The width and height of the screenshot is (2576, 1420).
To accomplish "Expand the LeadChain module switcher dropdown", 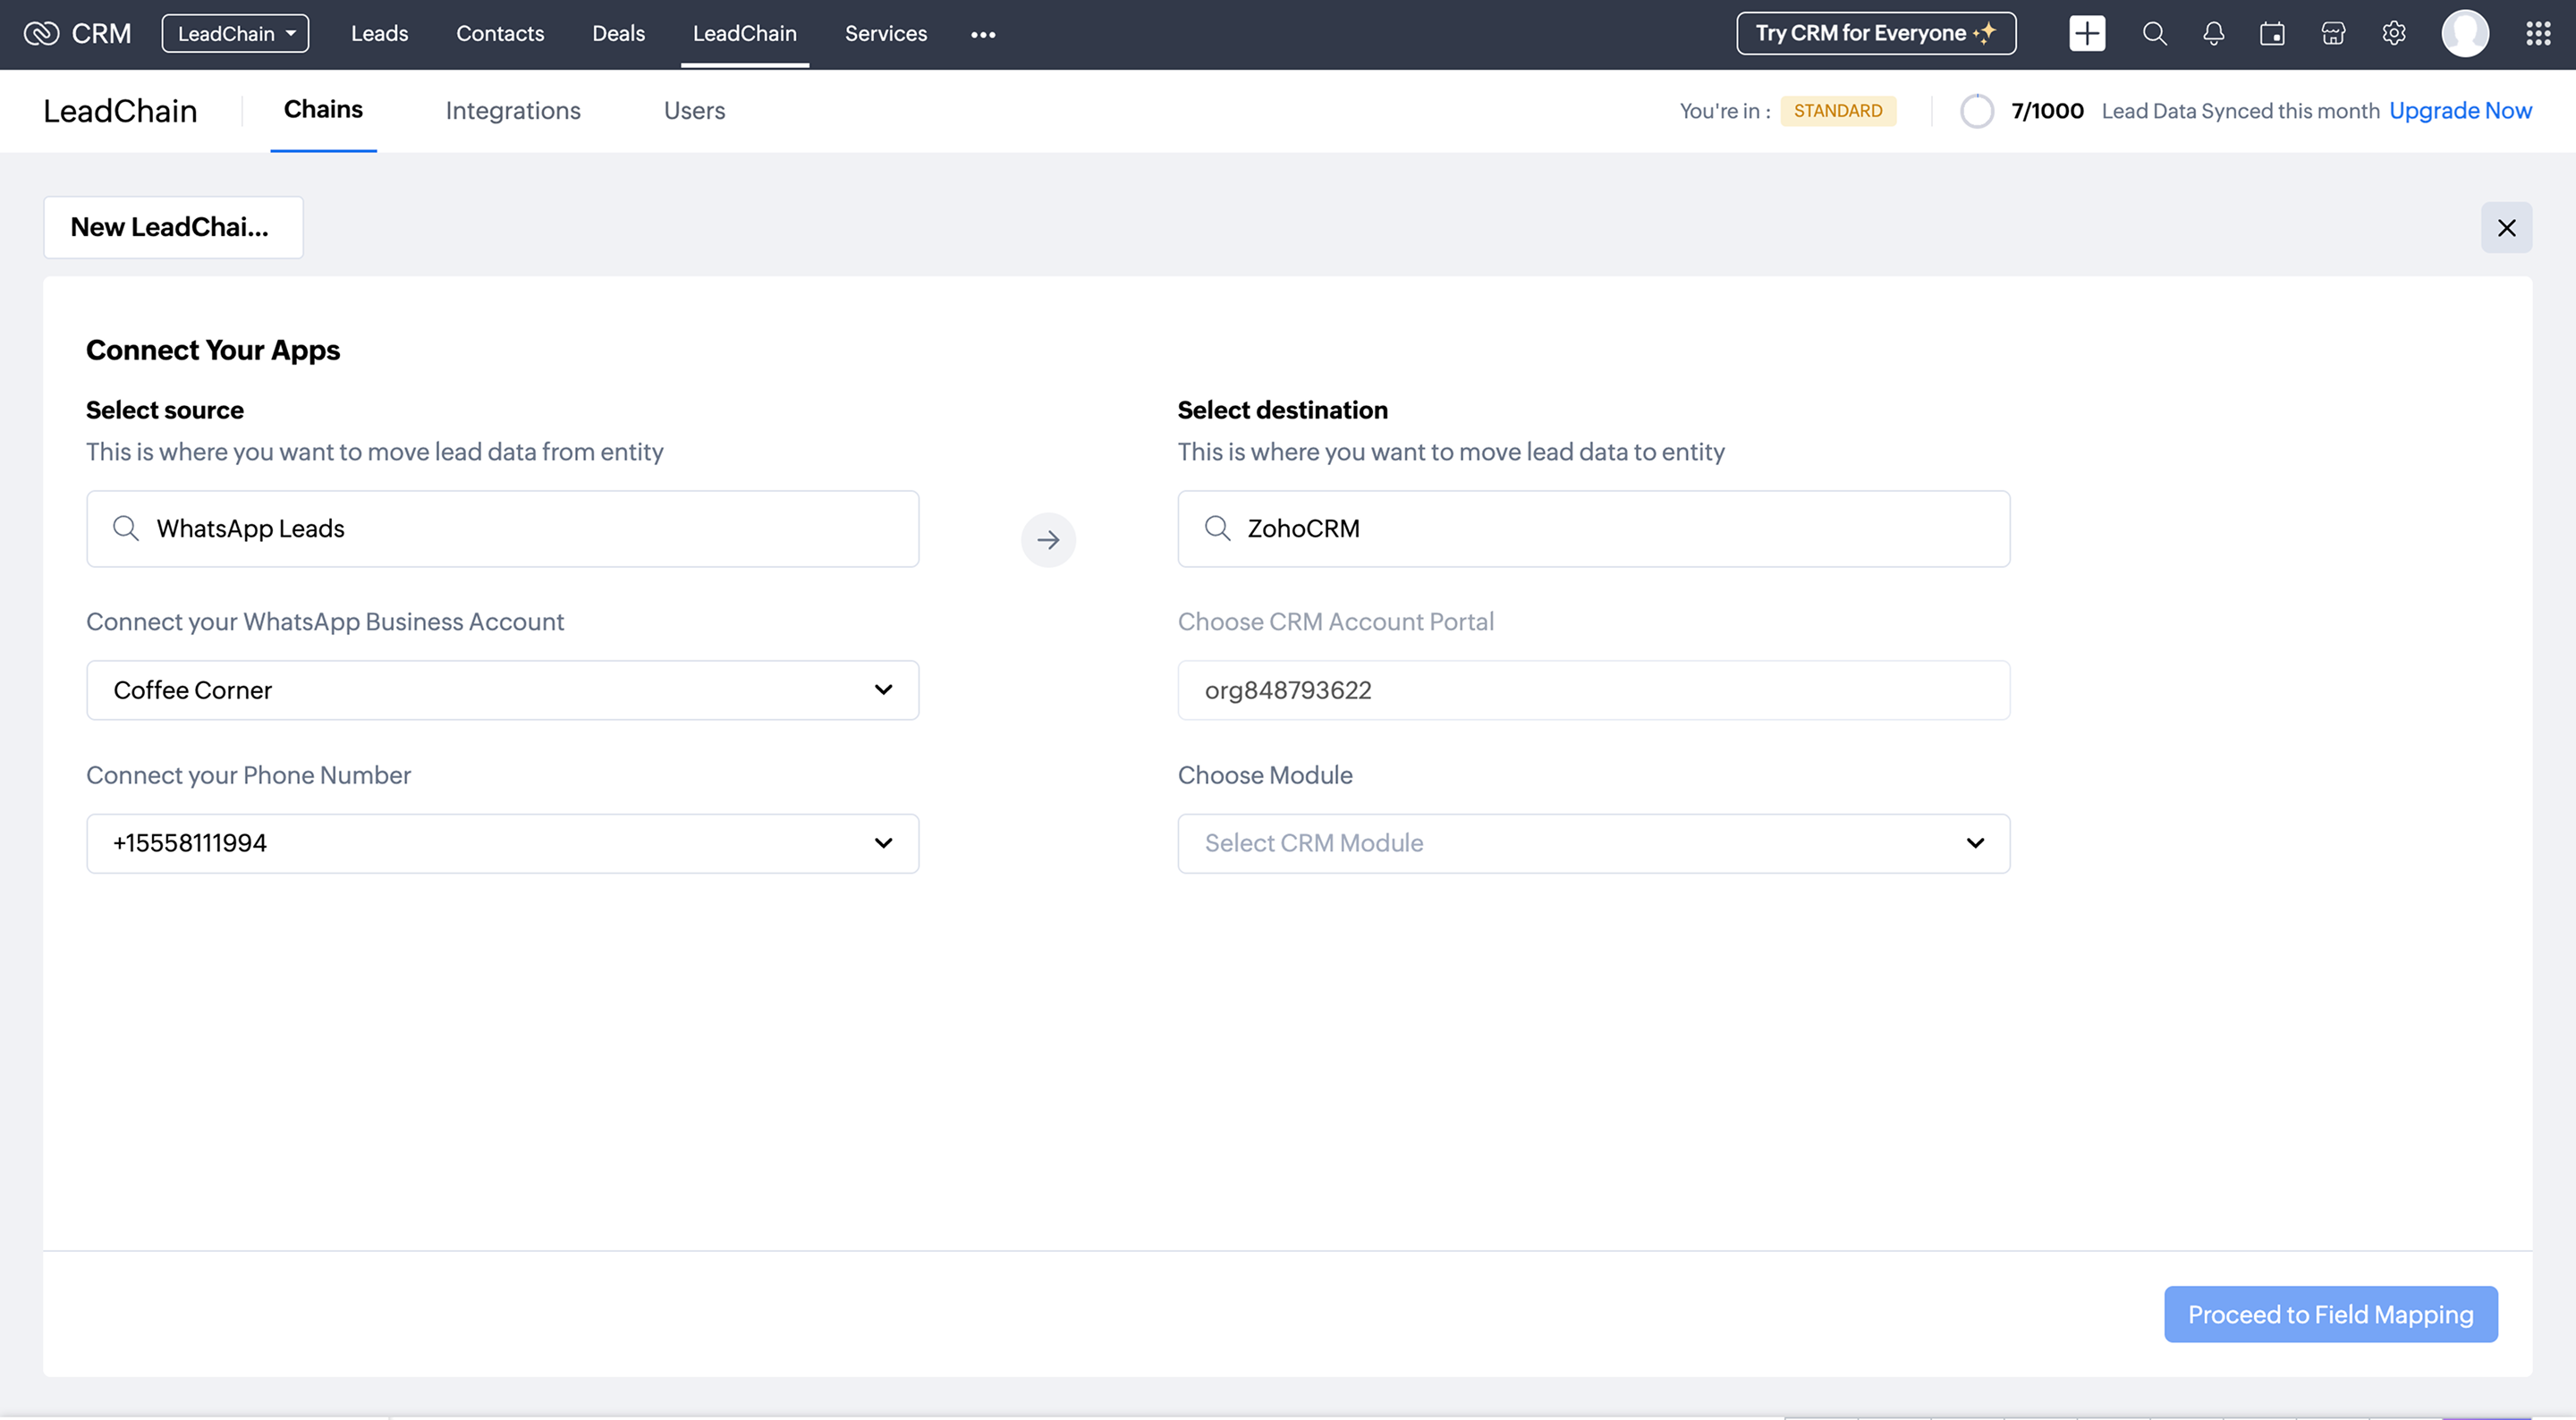I will pos(235,34).
